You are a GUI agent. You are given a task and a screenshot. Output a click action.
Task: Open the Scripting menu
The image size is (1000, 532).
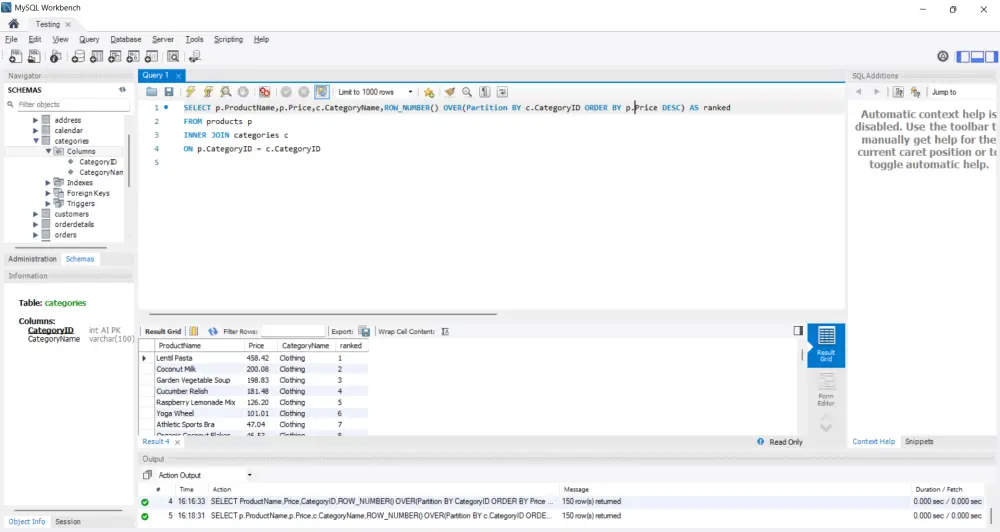click(x=228, y=40)
